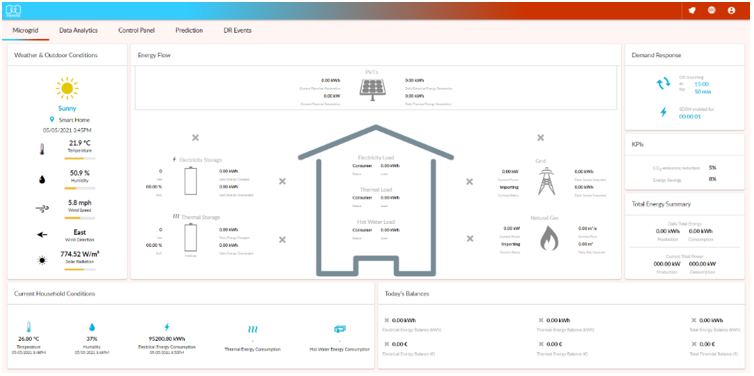This screenshot has width=754, height=376.
Task: Click the sunny weather sun icon
Action: pos(67,88)
